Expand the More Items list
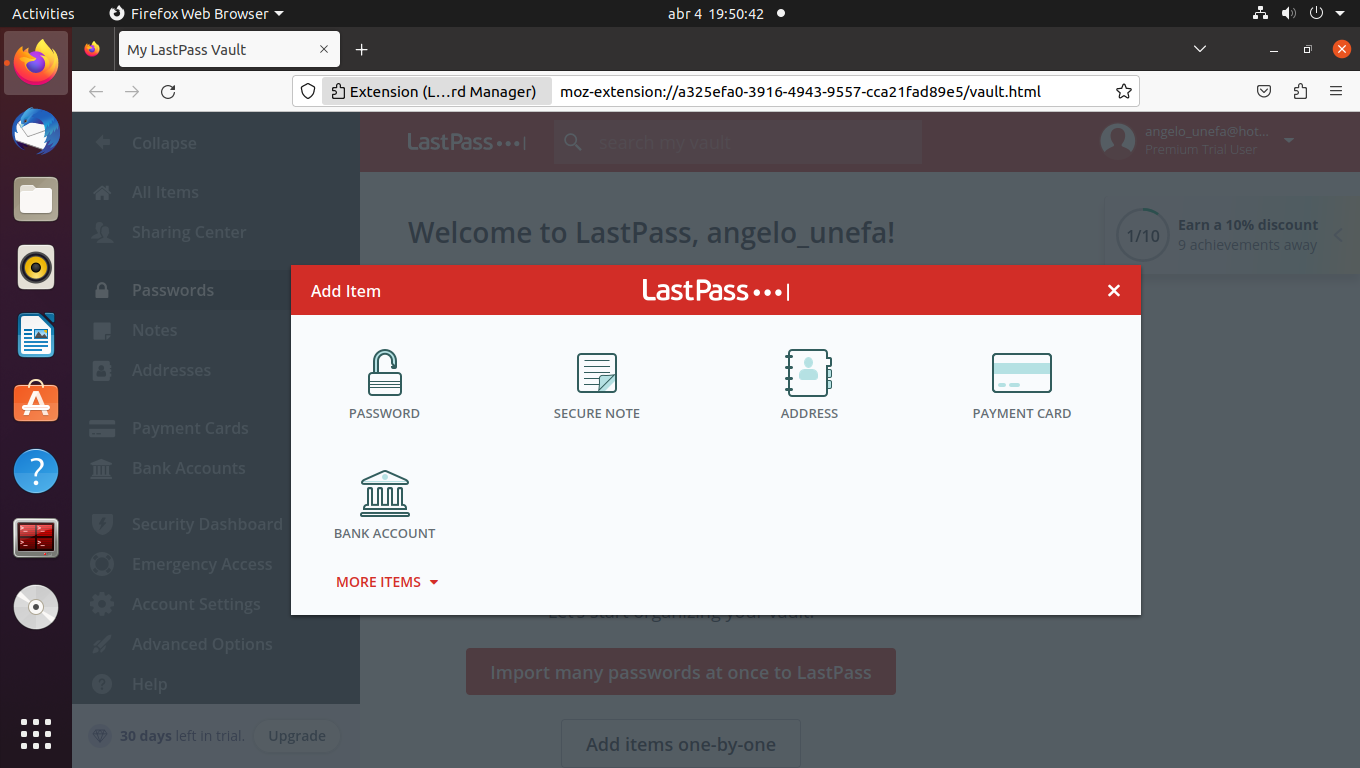The height and width of the screenshot is (768, 1360). 387,582
